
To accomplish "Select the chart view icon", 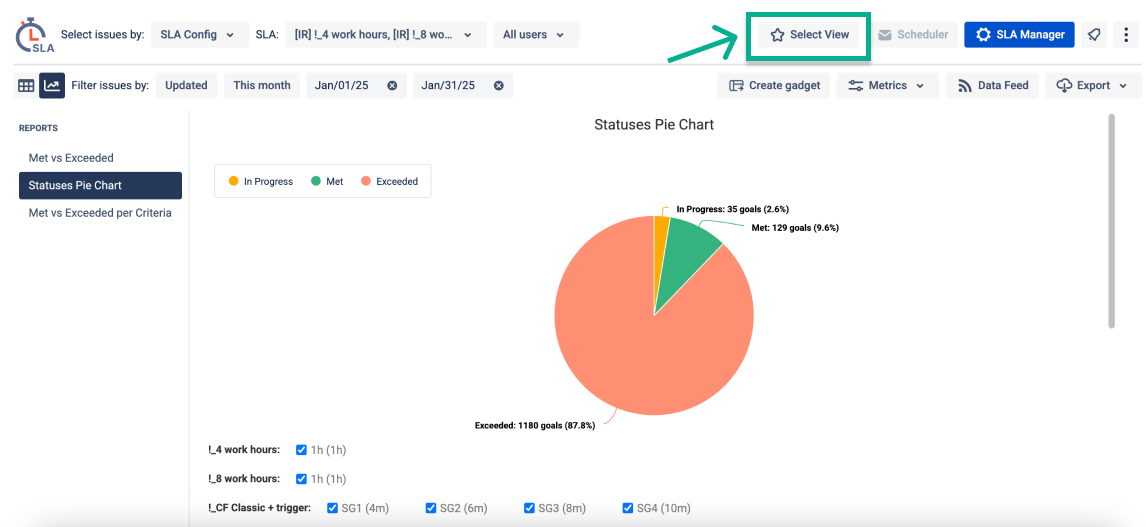I will [x=51, y=86].
